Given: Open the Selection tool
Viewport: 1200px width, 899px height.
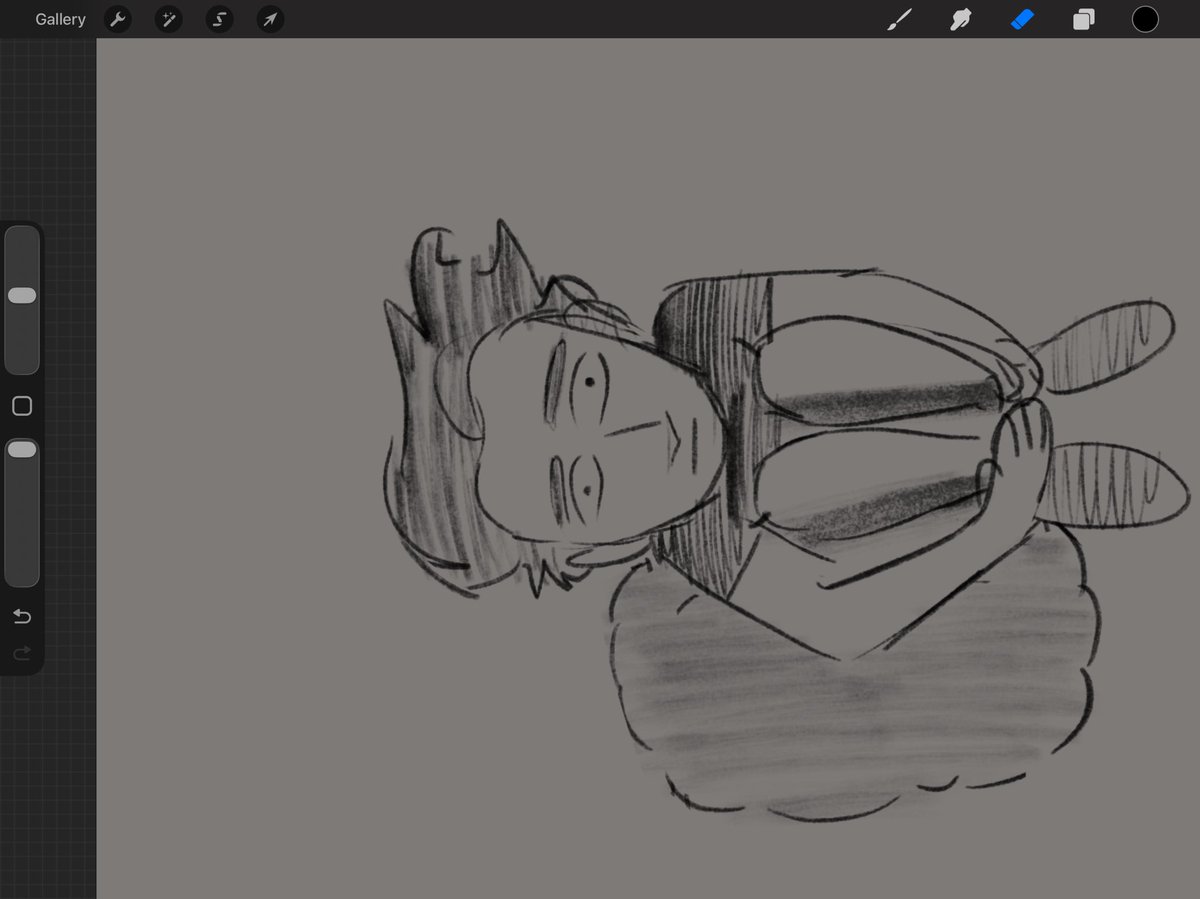Looking at the screenshot, I should coord(219,19).
